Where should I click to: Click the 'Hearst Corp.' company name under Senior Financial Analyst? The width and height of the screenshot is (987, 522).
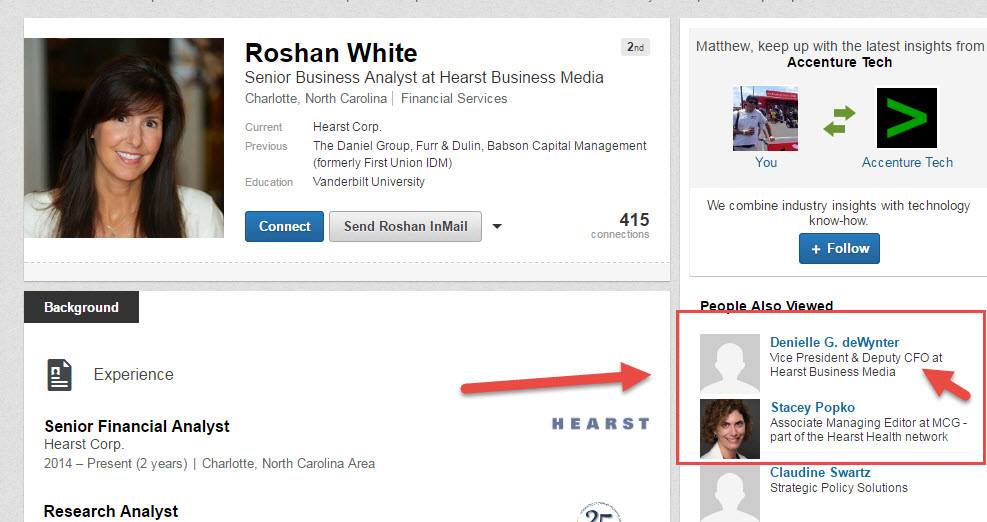point(84,445)
